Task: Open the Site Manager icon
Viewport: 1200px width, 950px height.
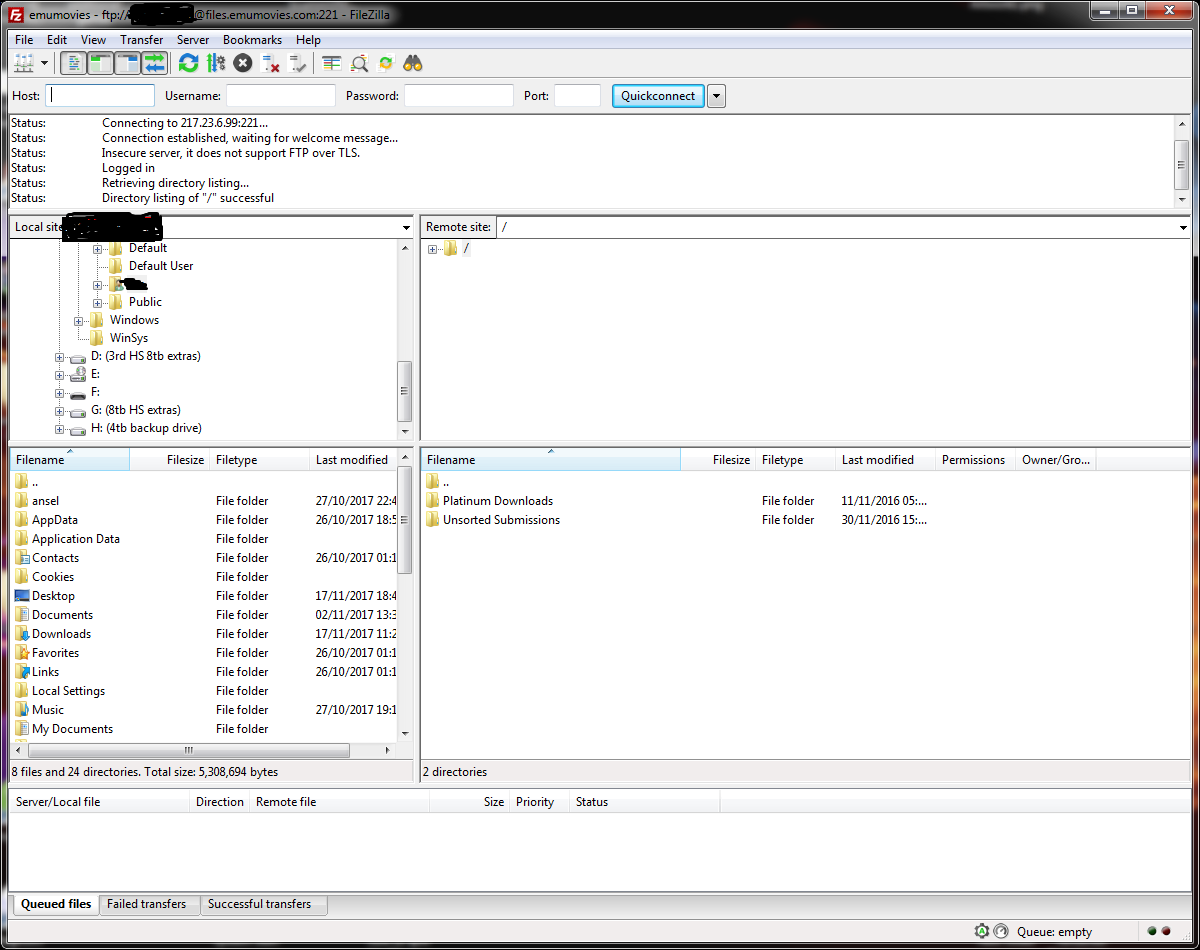Action: pos(23,64)
